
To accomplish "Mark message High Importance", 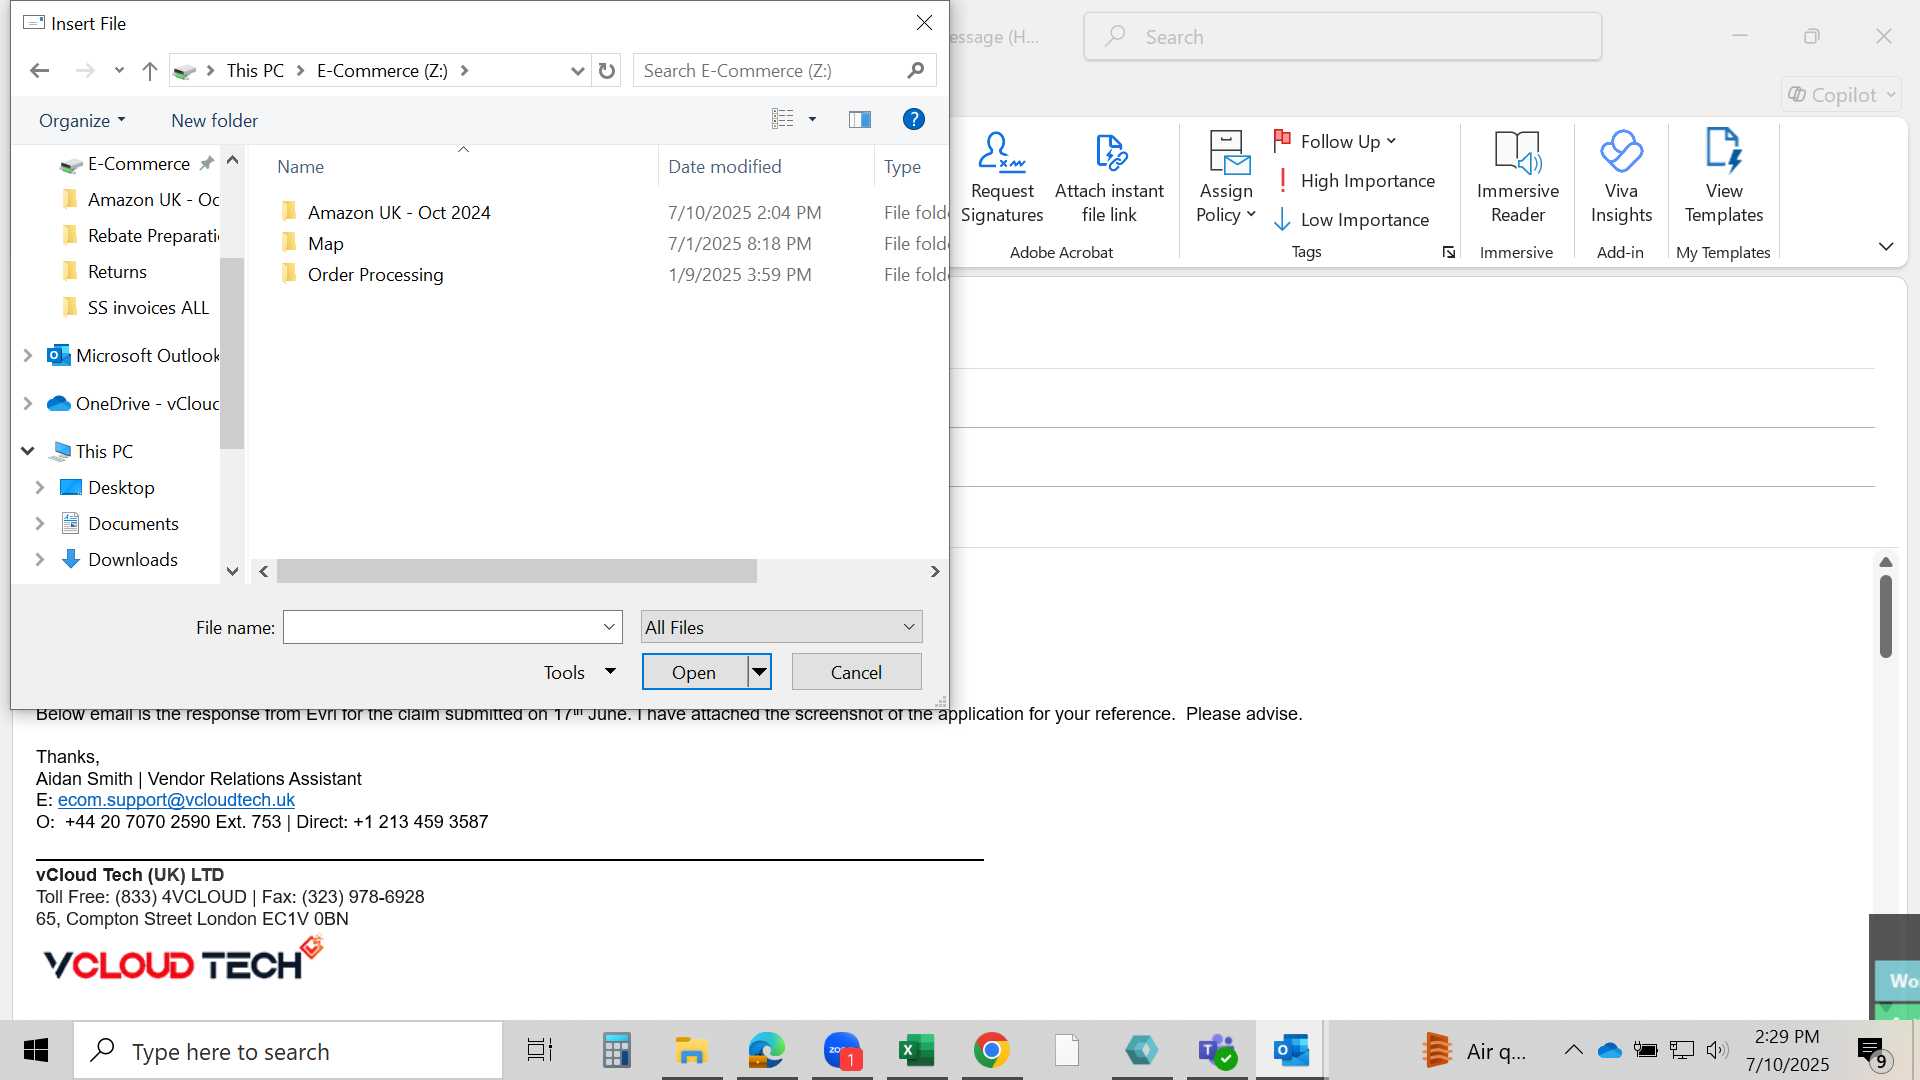I will [x=1355, y=181].
